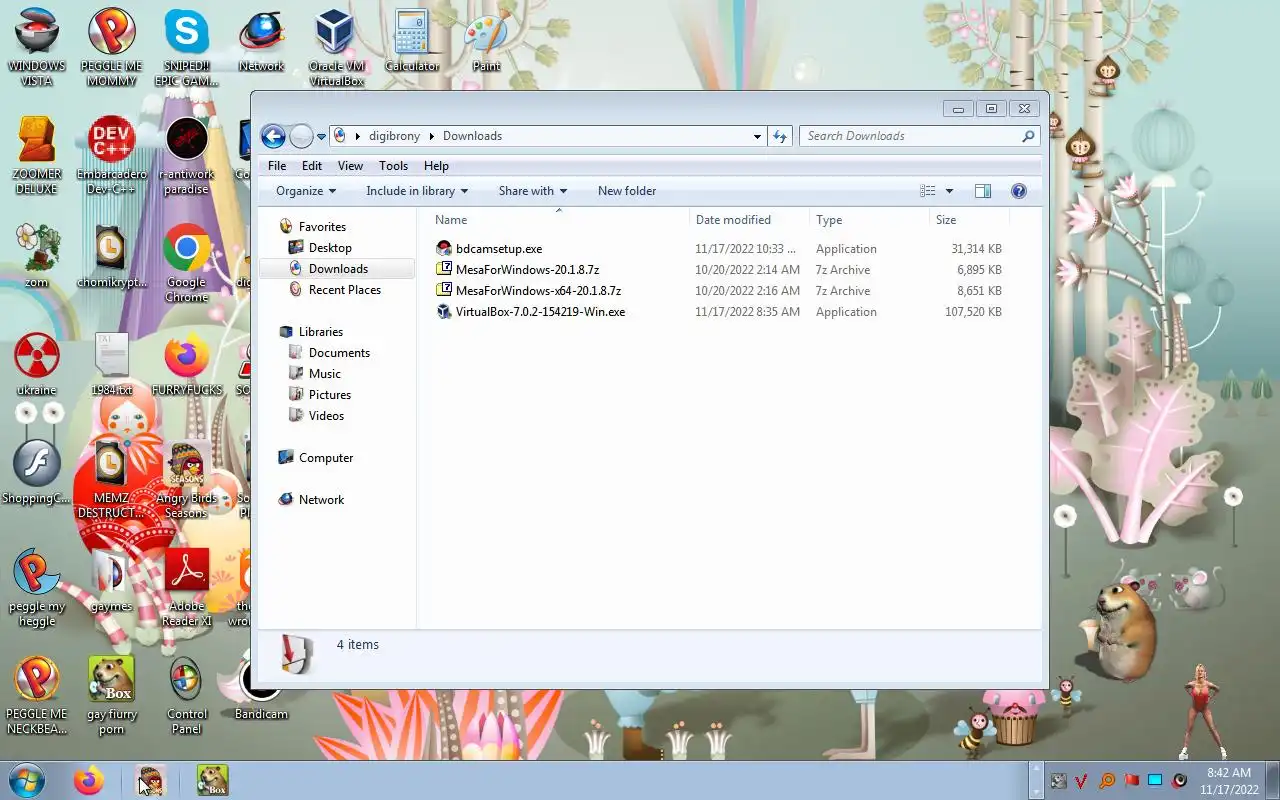Show the preview pane
Screen dimensions: 1280x800
click(x=983, y=191)
